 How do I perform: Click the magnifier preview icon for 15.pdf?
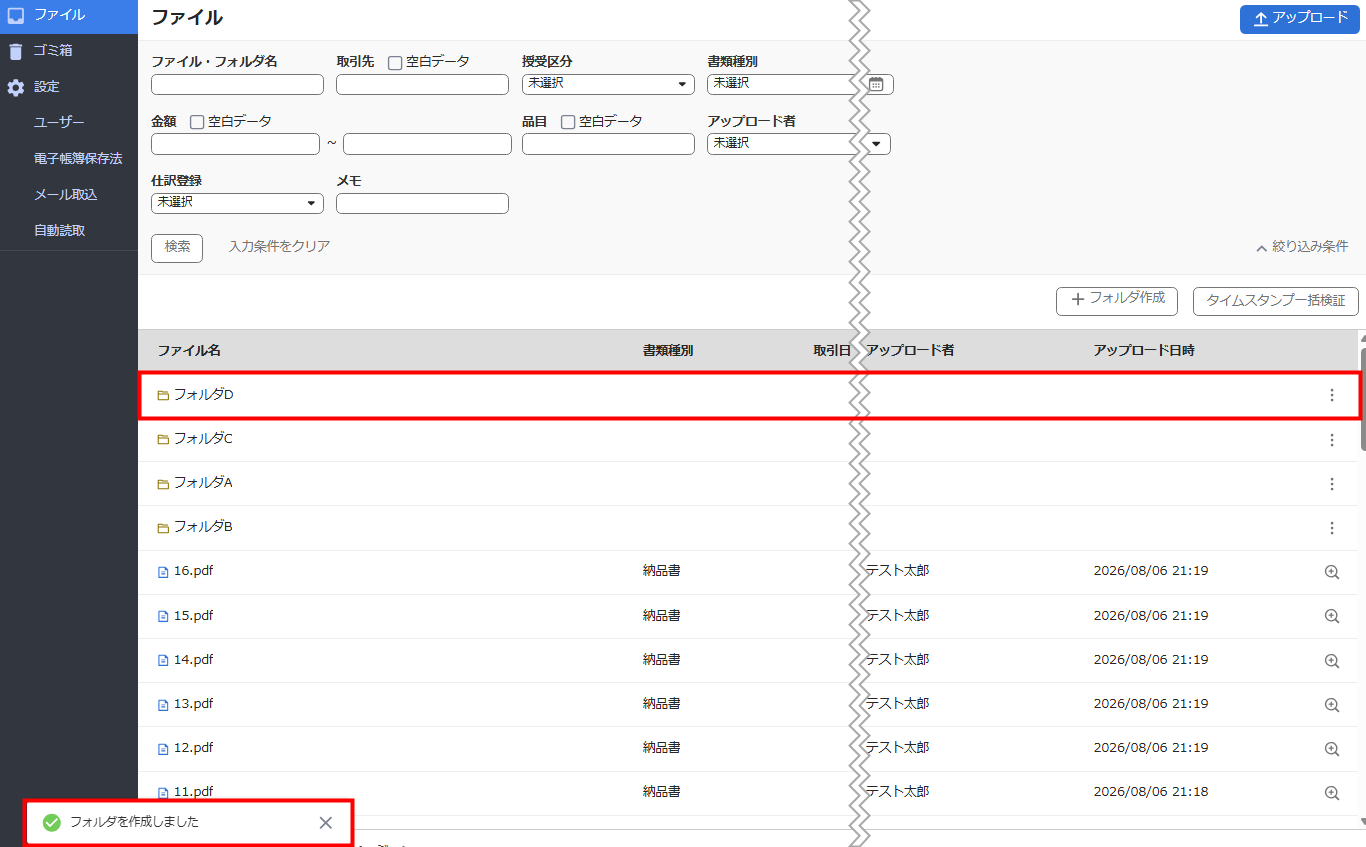pos(1331,616)
